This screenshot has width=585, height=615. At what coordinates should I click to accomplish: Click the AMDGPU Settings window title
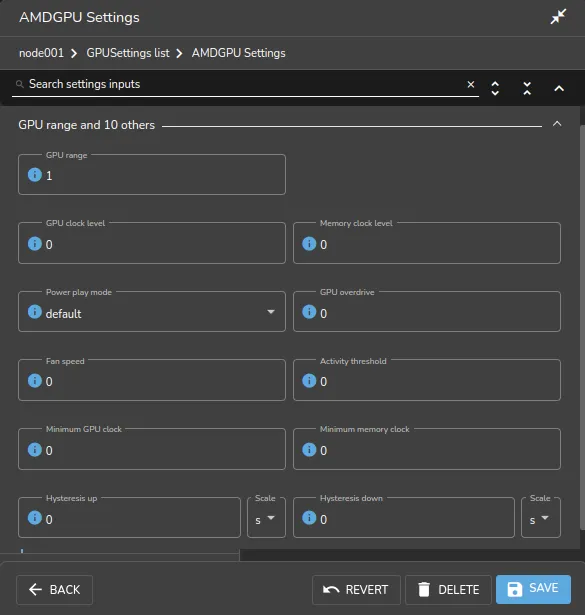(79, 17)
